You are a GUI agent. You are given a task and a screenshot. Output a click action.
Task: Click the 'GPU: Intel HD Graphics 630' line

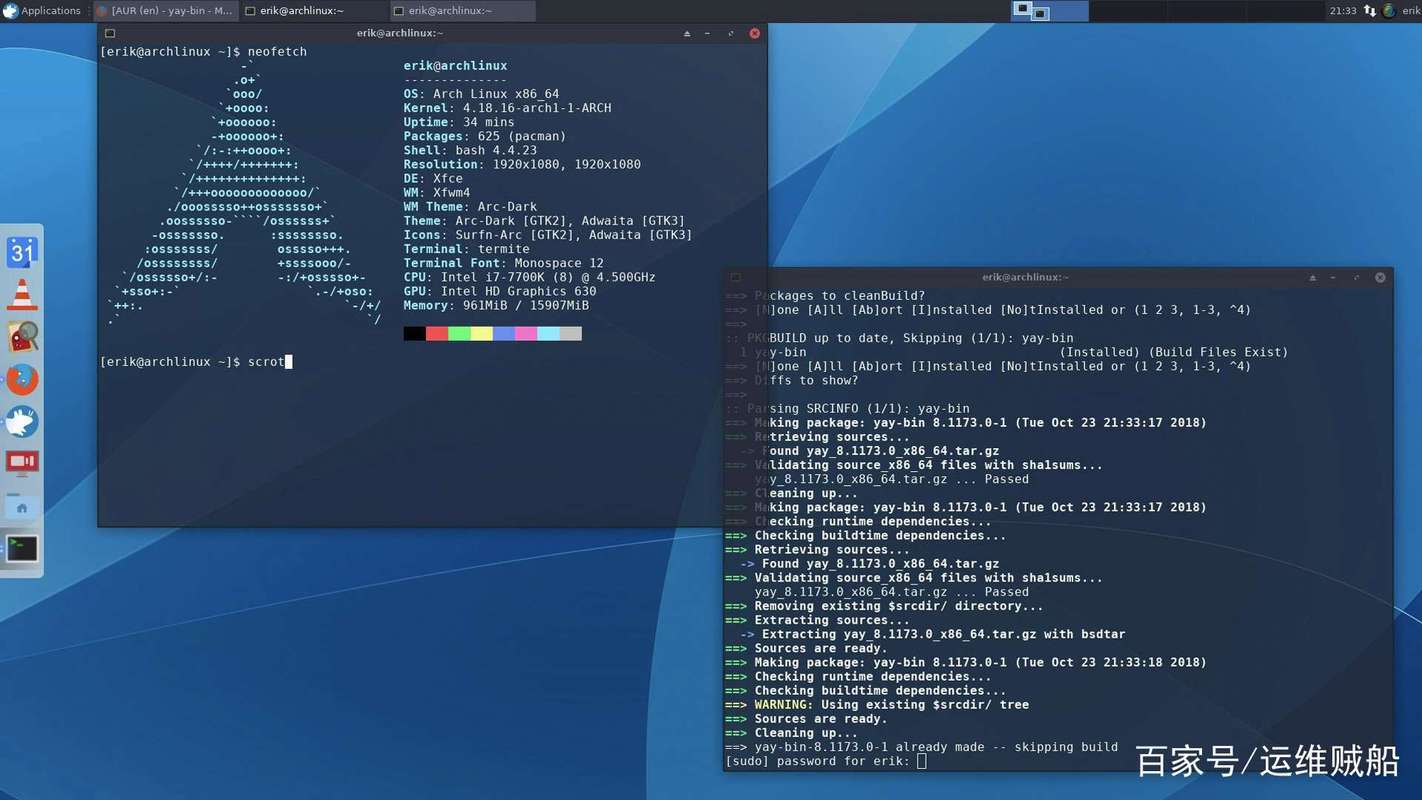(x=500, y=291)
